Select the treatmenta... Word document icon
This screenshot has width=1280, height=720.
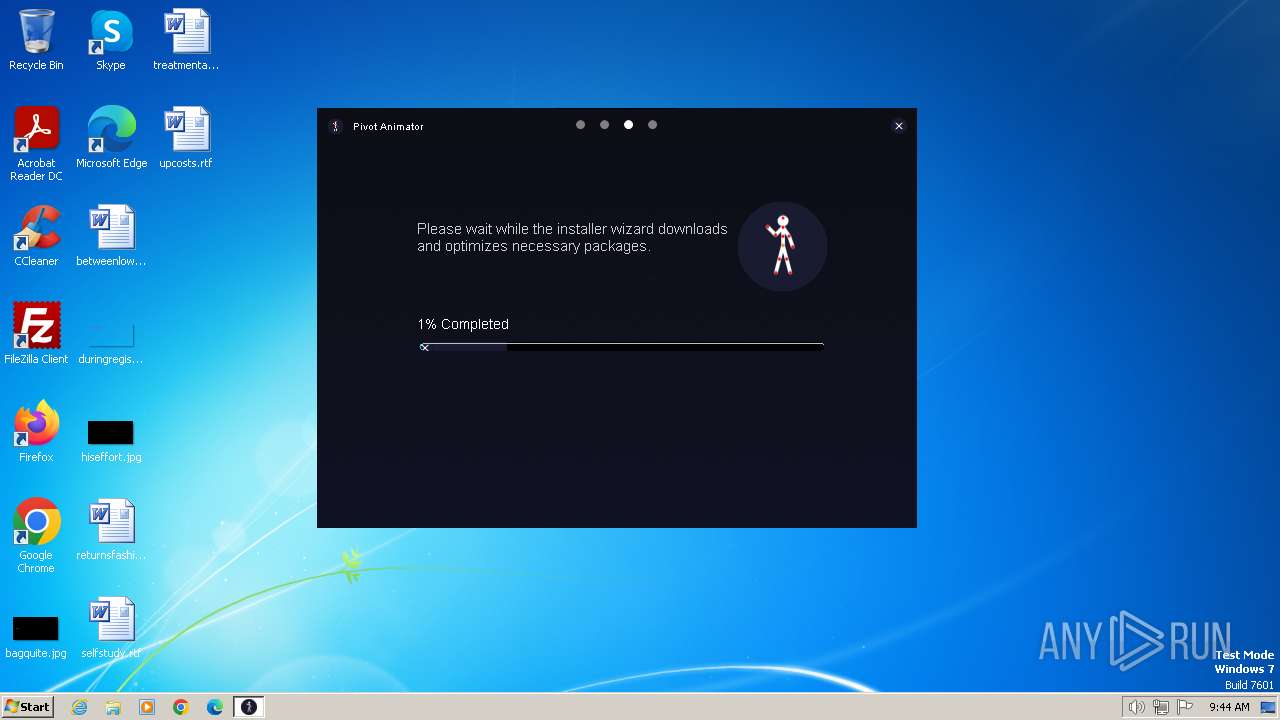[x=186, y=40]
